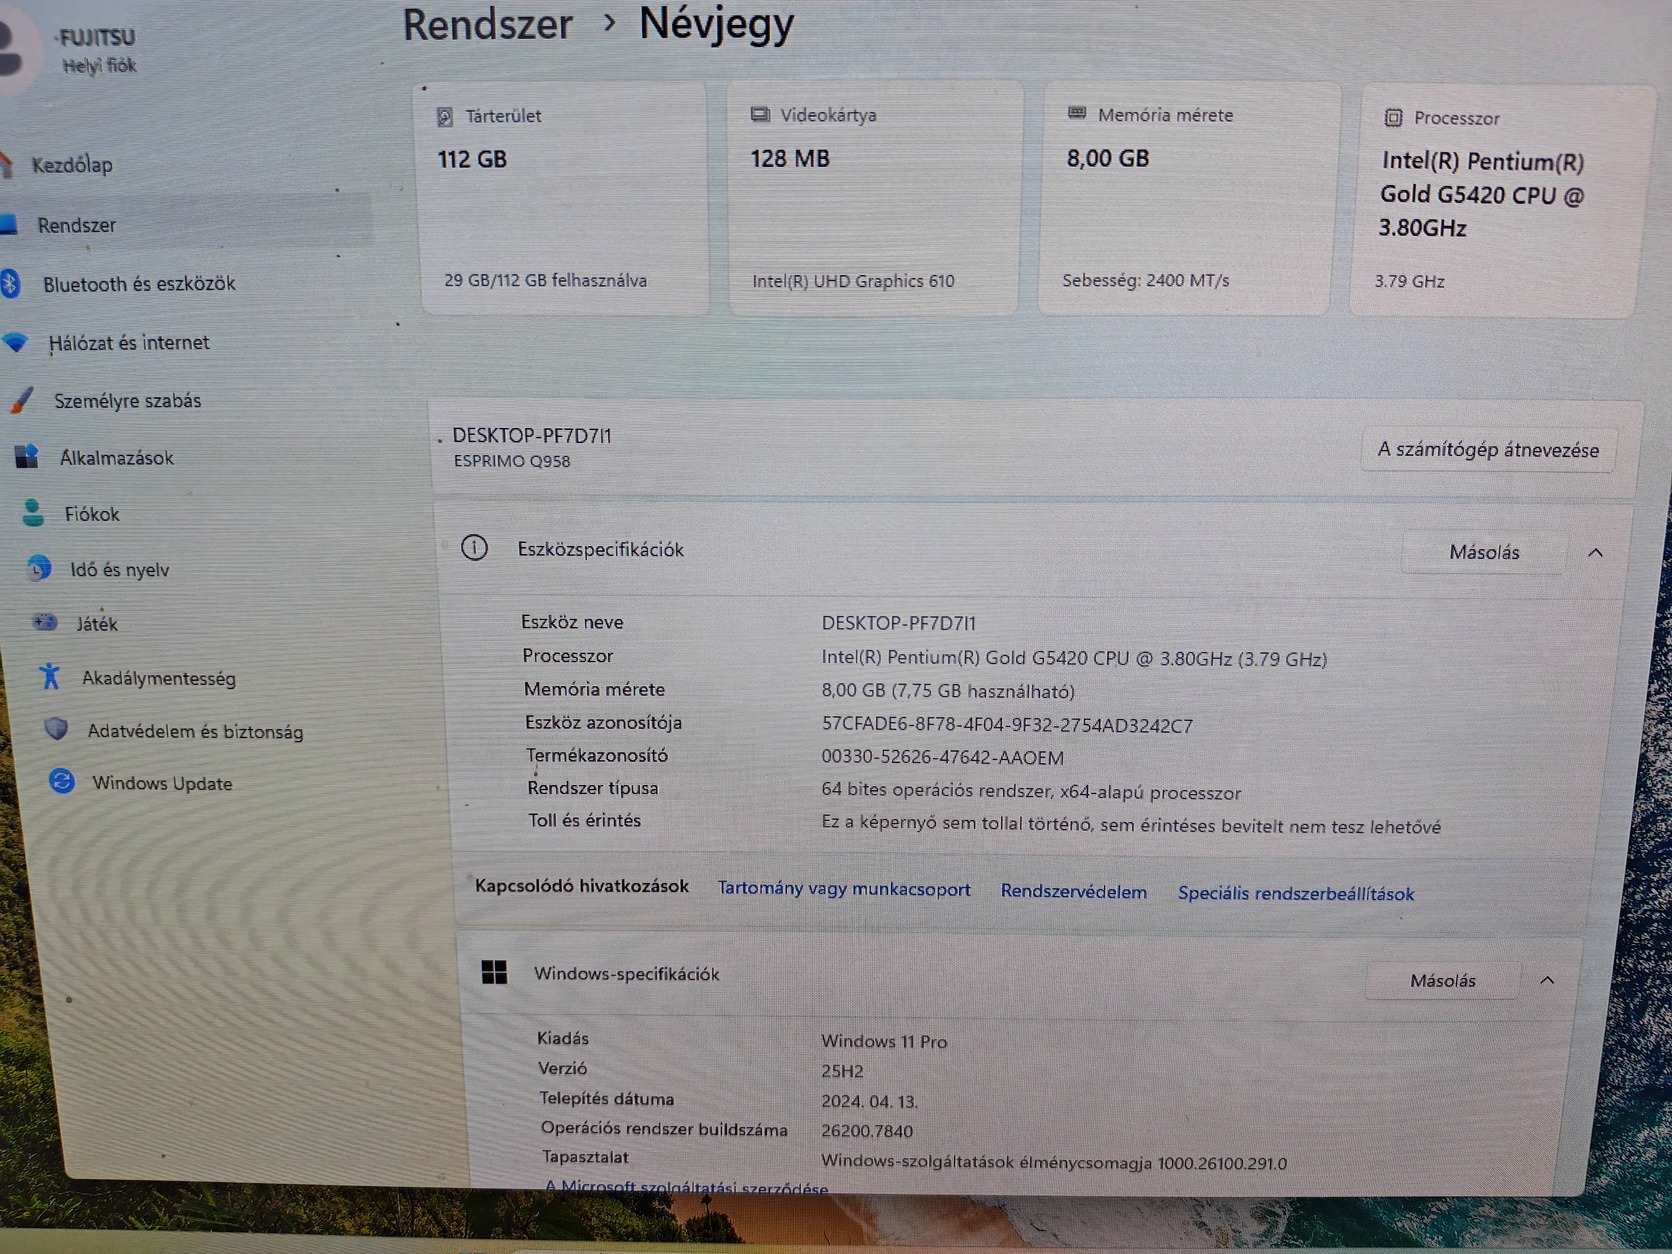
Task: Click the Személyre szabás brush icon
Action: click(22, 400)
